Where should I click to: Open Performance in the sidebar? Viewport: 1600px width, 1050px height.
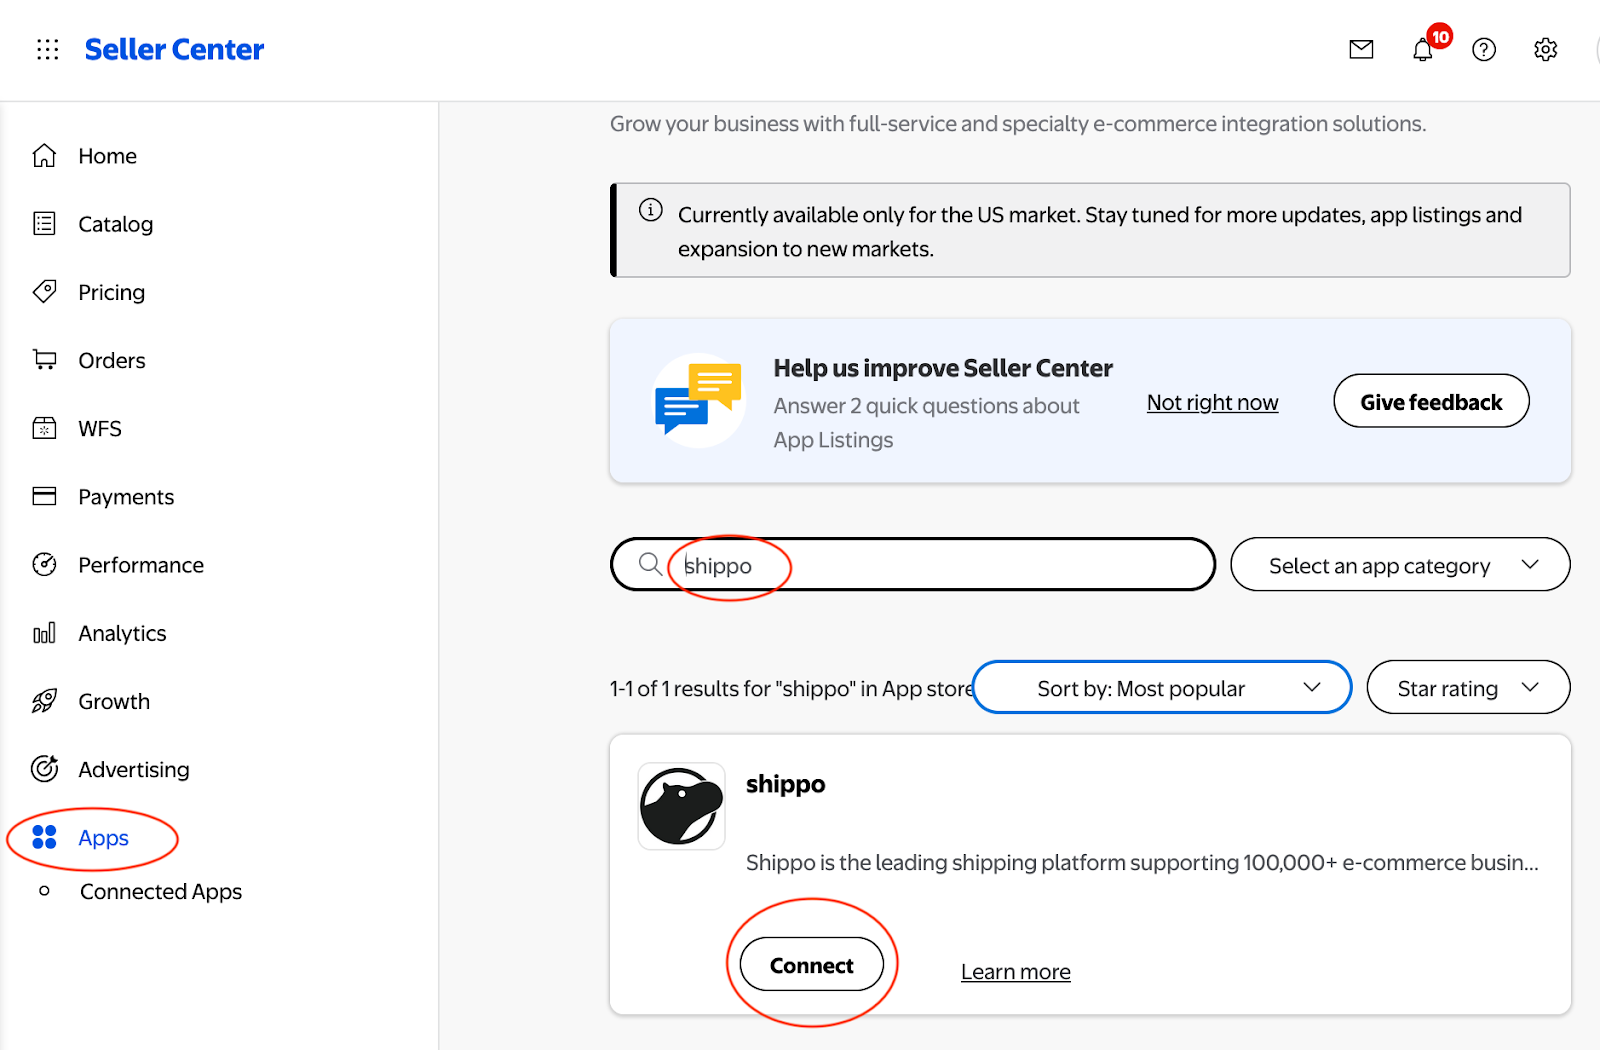(x=141, y=565)
